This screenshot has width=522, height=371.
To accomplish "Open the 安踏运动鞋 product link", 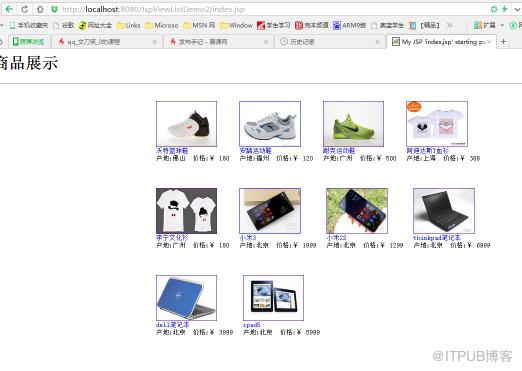I will click(255, 151).
